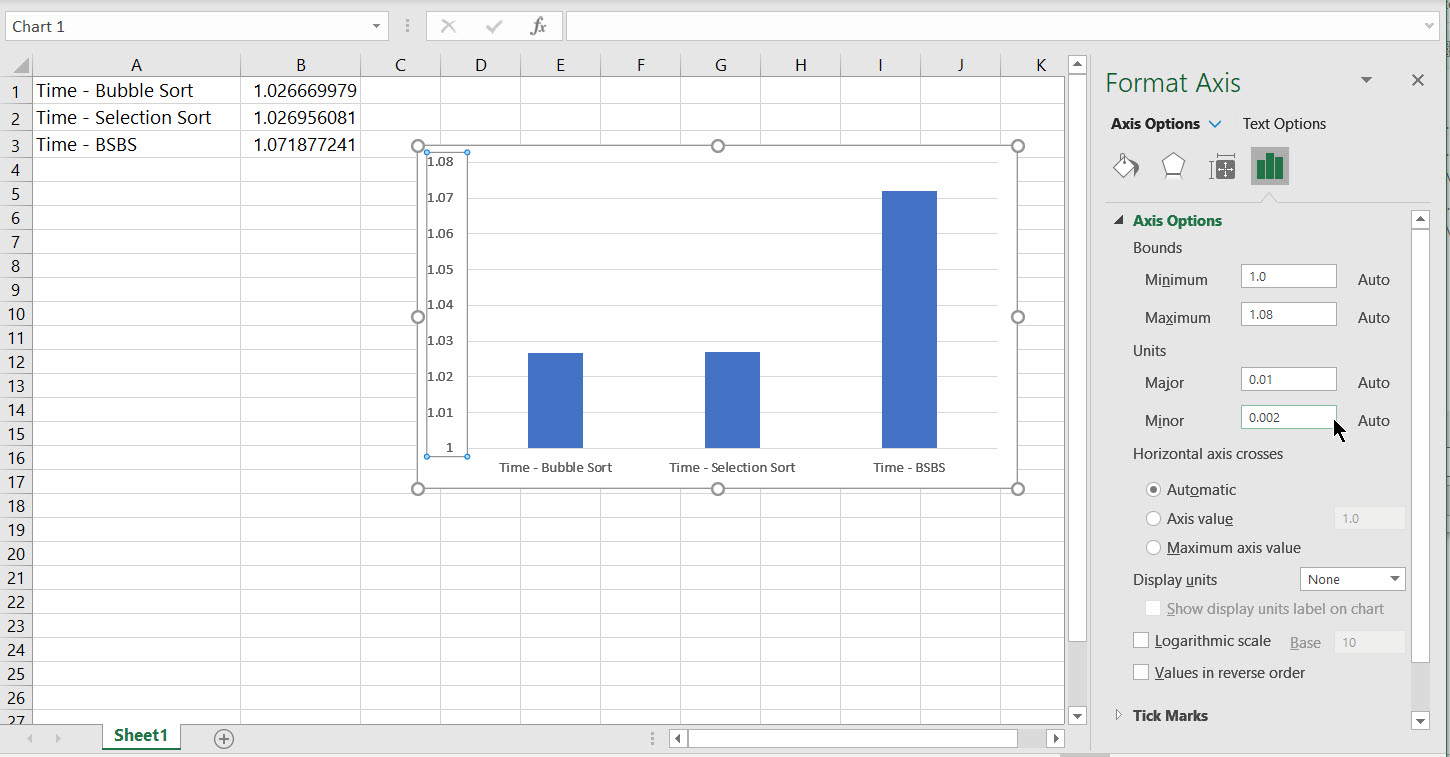Screen dimensions: 1450x757
Task: Select the Time - BSBS bar in chart
Action: click(x=909, y=319)
